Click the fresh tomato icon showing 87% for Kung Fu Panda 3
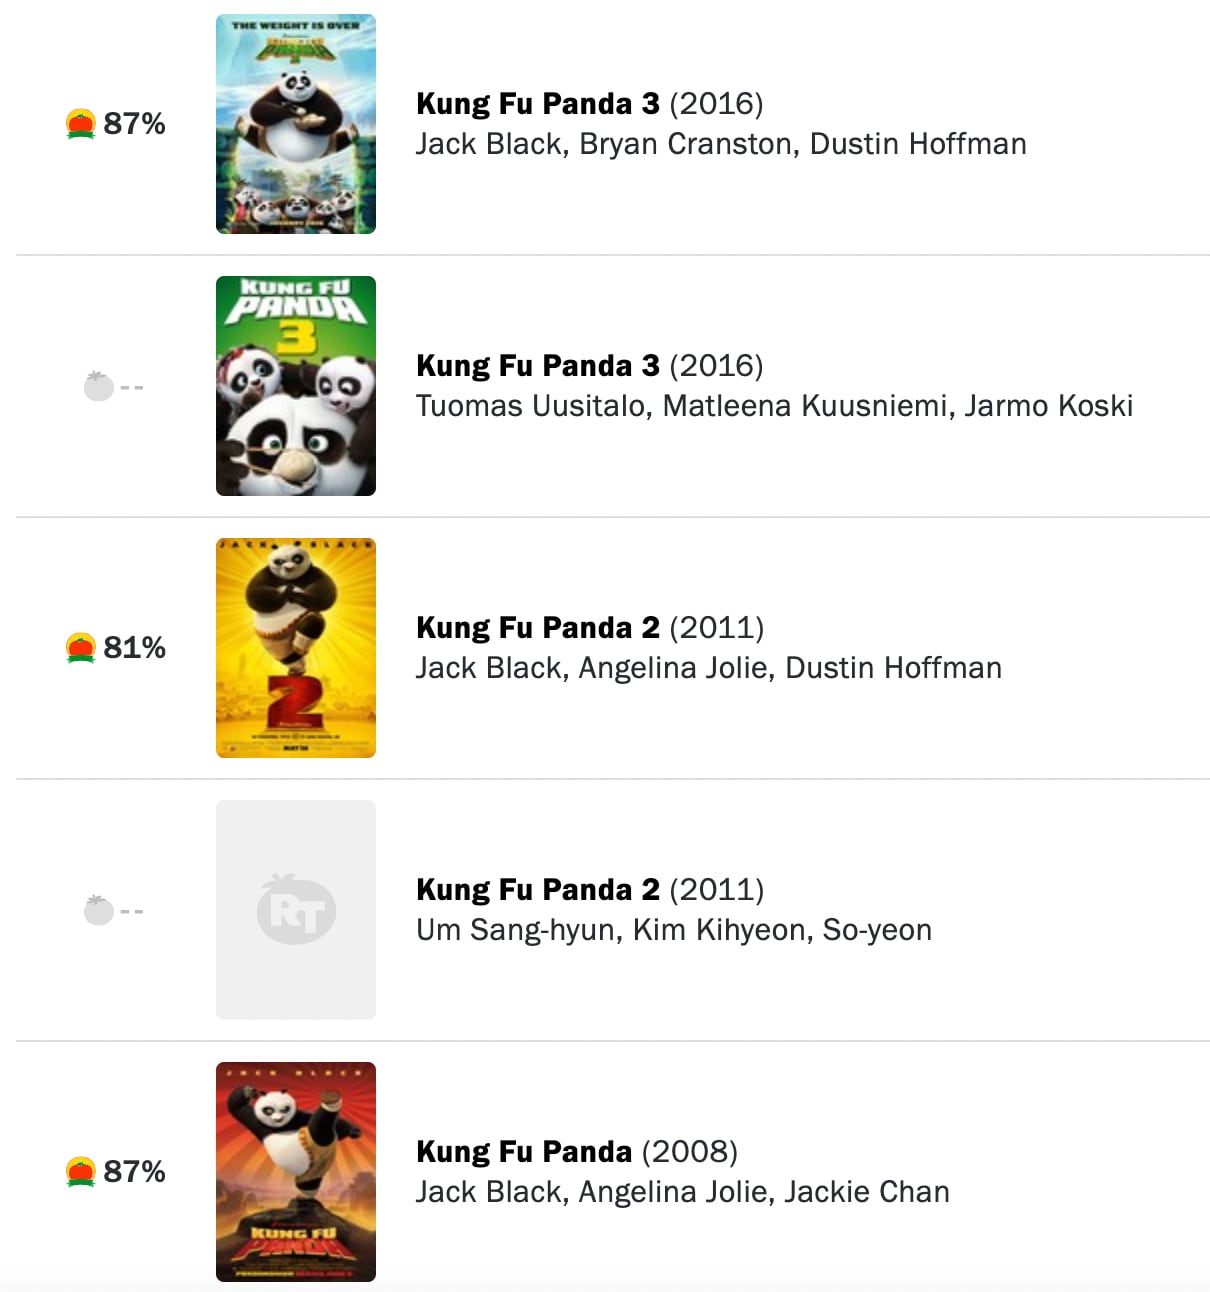 [x=80, y=123]
